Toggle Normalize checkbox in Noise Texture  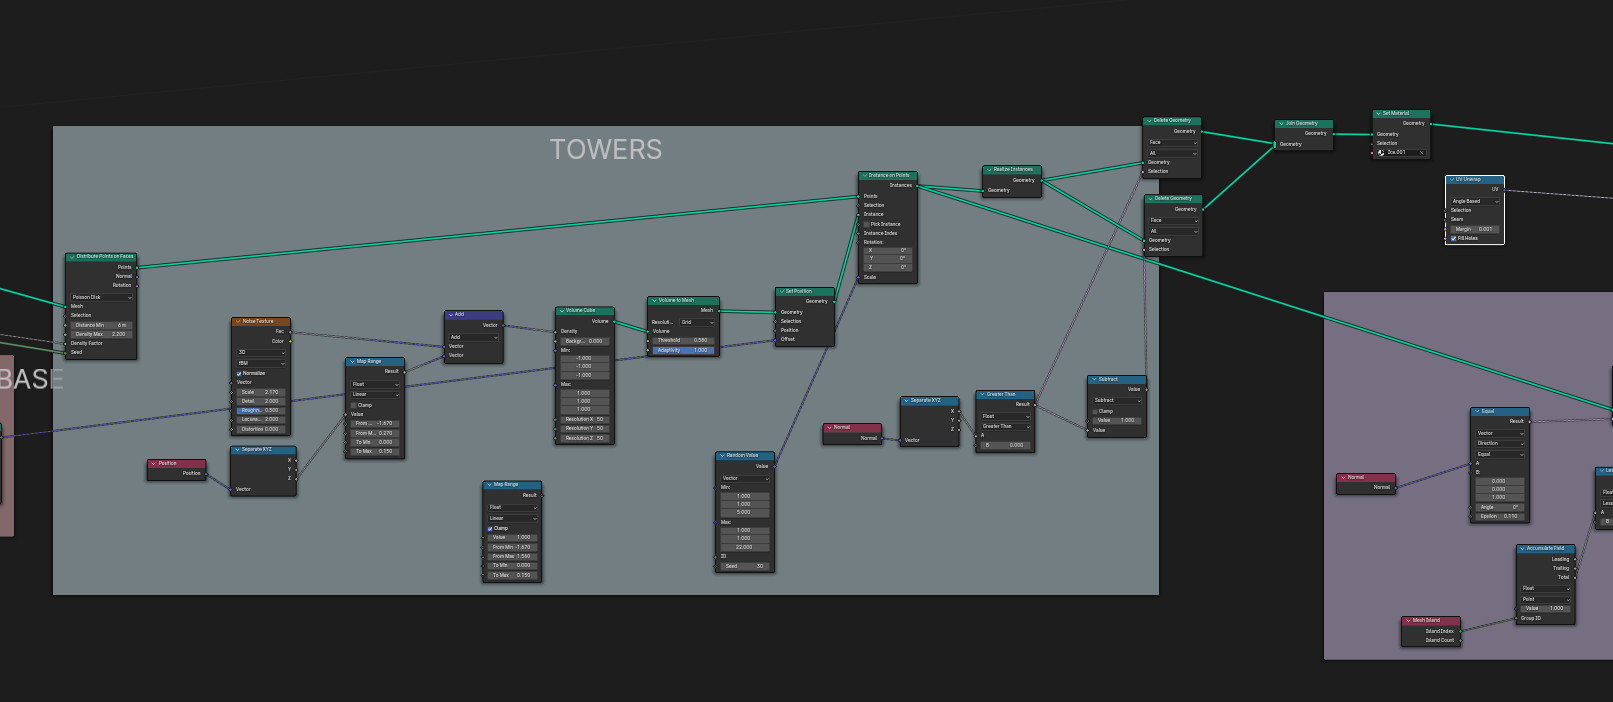(239, 373)
